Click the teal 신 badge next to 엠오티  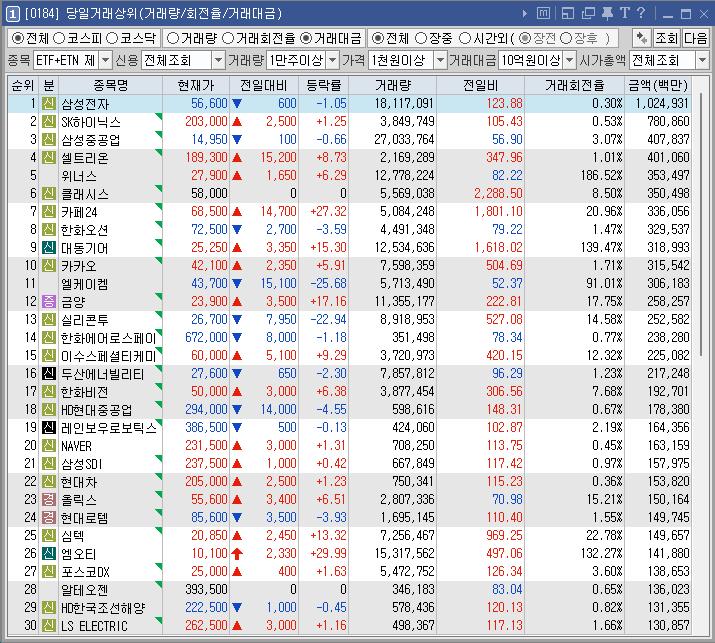point(49,553)
